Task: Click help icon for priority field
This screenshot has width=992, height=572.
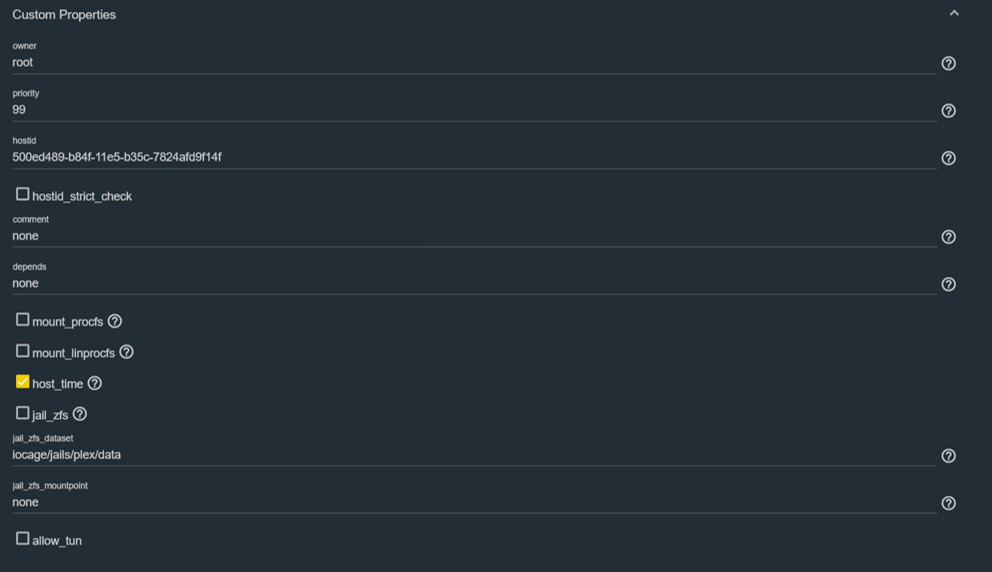Action: pos(948,111)
